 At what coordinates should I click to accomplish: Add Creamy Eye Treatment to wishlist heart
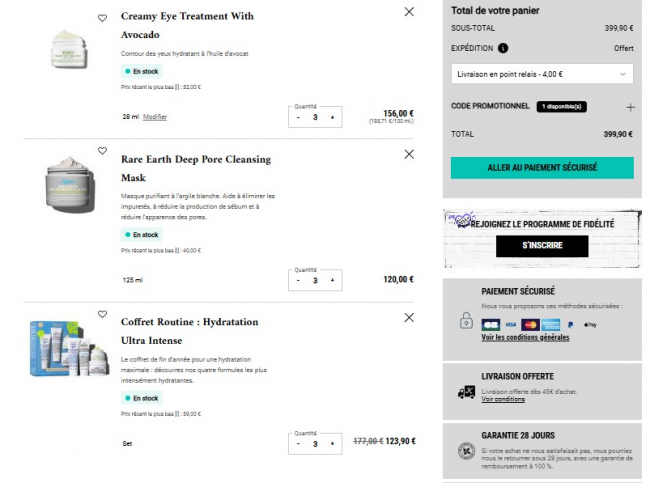(x=102, y=18)
